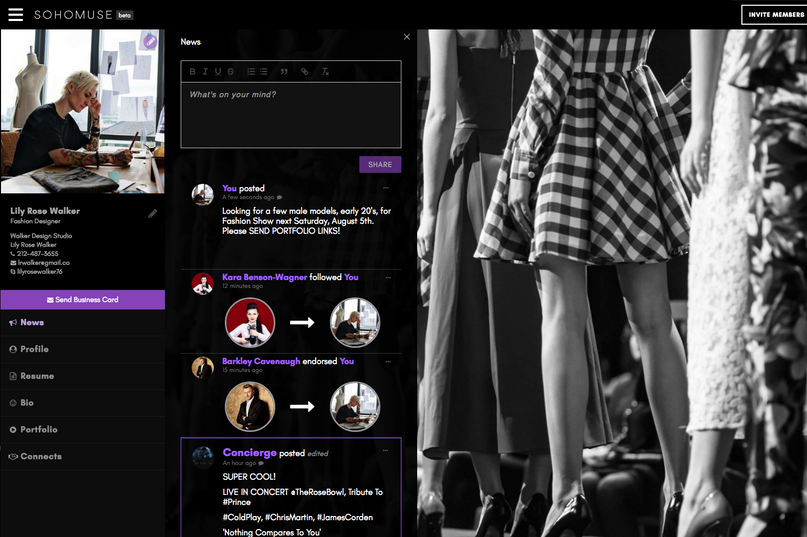807x537 pixels.
Task: Click the You link after Barkley endorsed
Action: tap(347, 361)
